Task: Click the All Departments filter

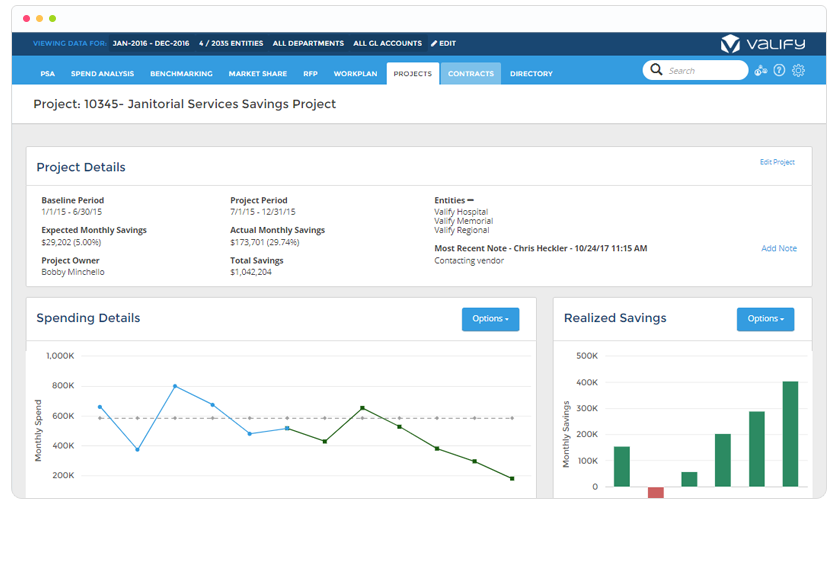Action: click(308, 43)
